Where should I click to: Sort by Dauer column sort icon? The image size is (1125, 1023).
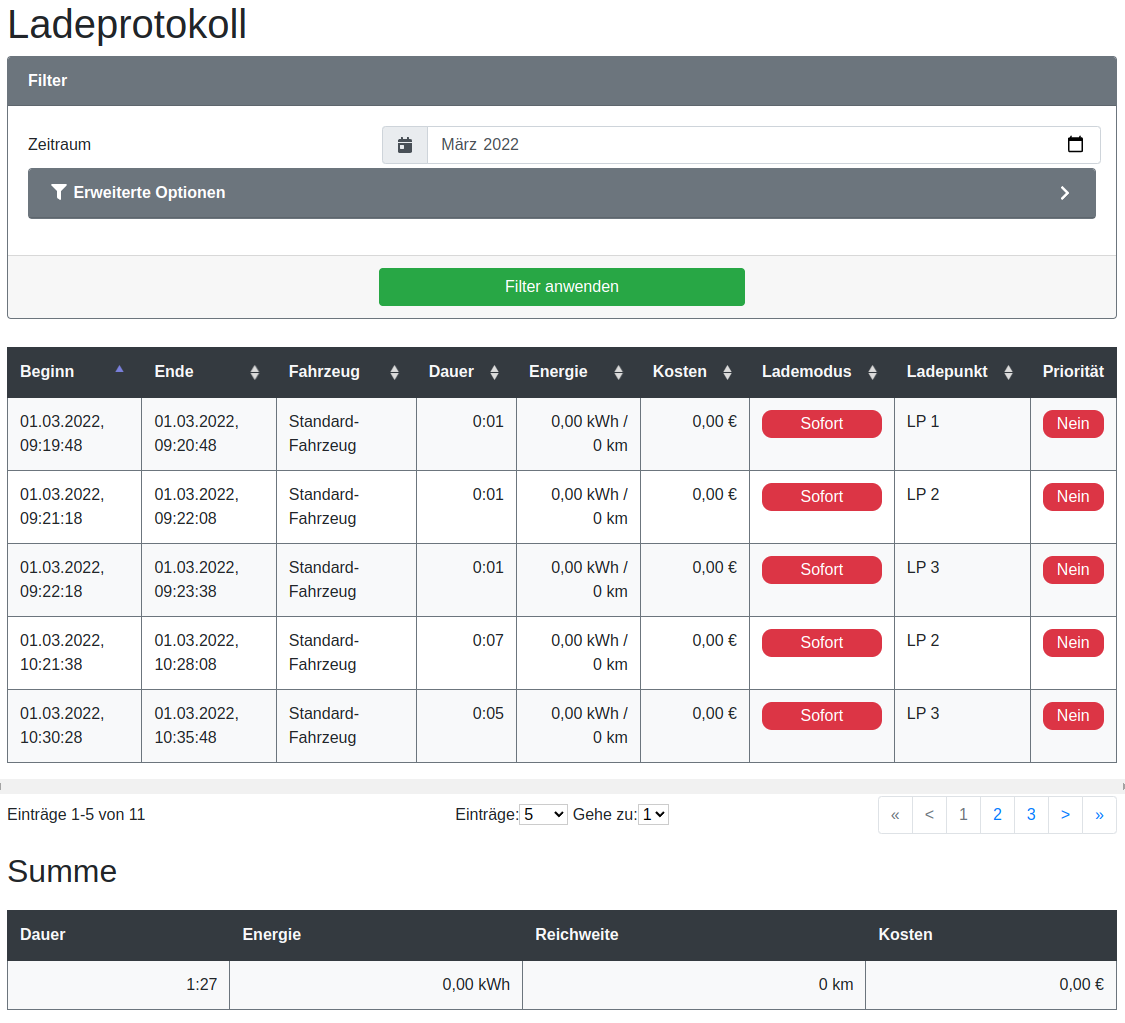coord(494,372)
